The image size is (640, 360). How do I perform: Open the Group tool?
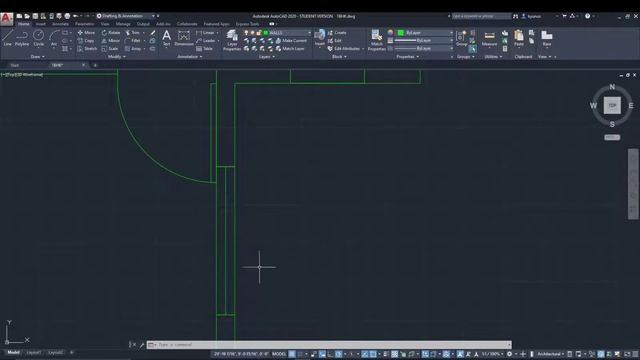tap(461, 38)
